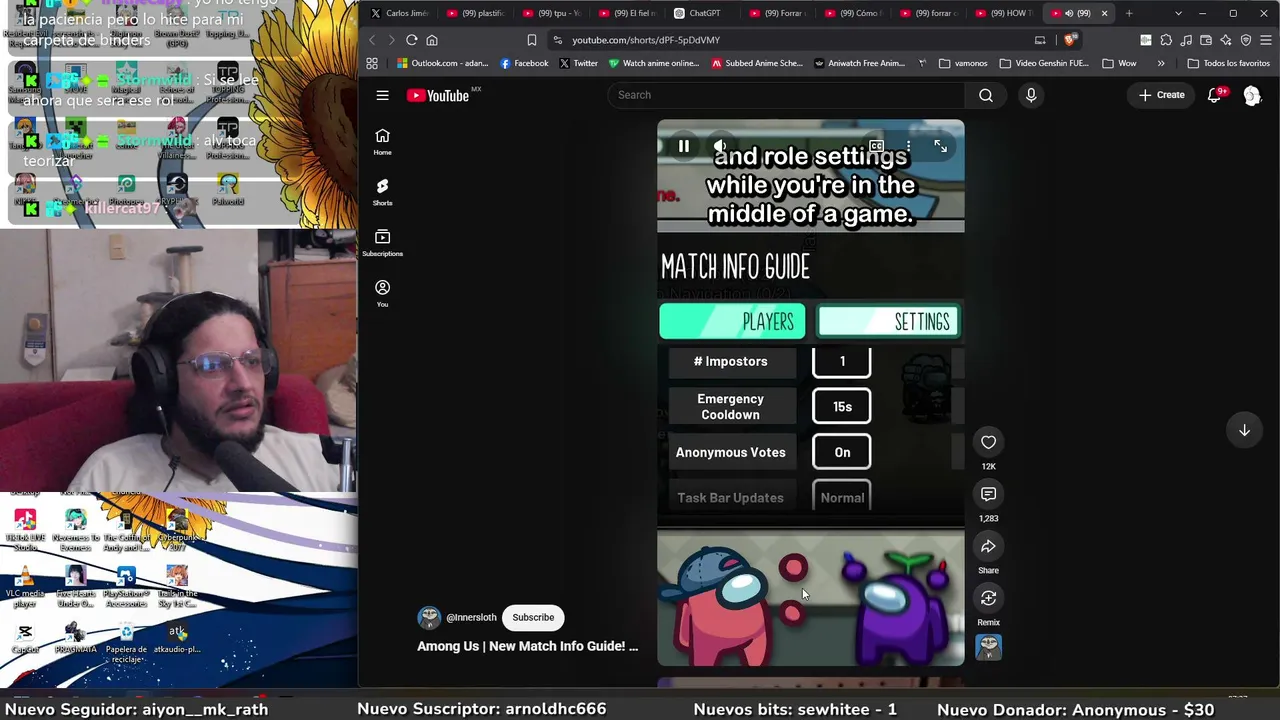This screenshot has width=1280, height=720.
Task: Select PRAGMATA desktop shortcut
Action: point(75,638)
